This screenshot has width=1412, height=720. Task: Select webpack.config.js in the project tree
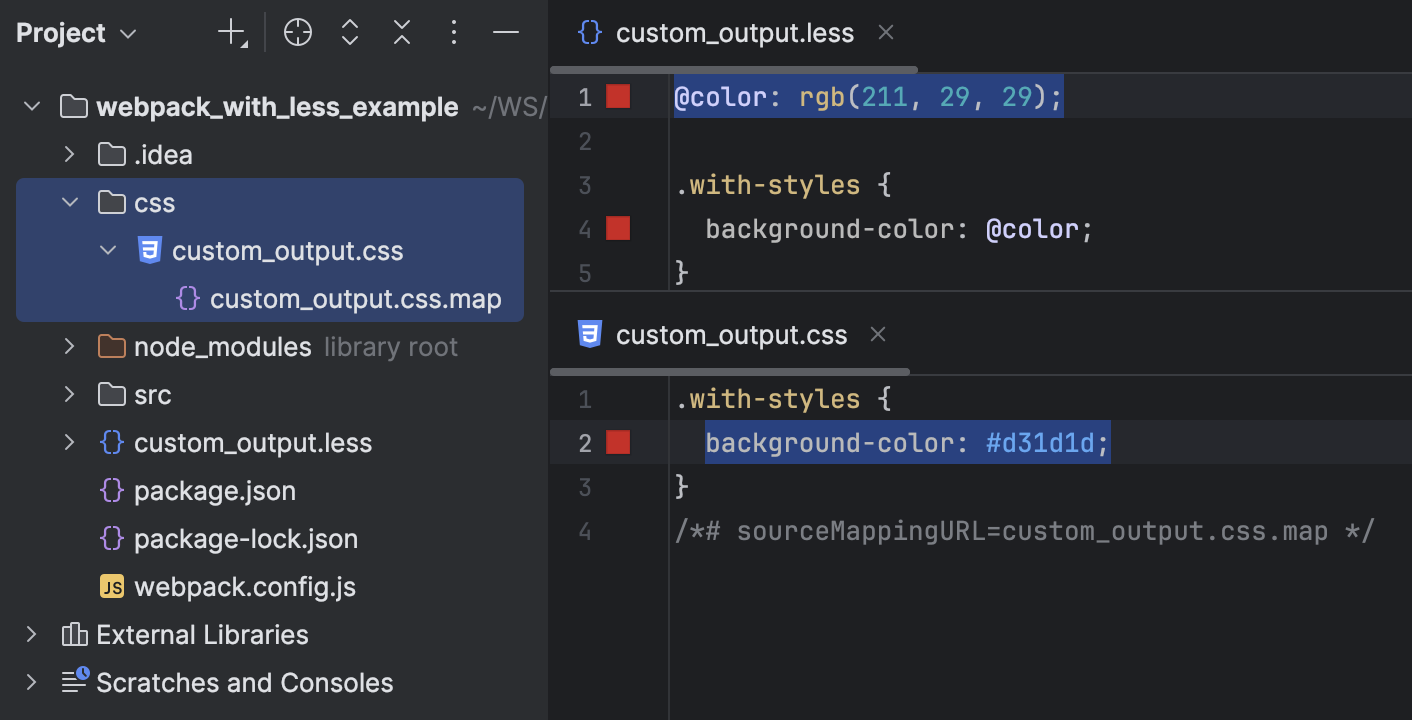[245, 587]
